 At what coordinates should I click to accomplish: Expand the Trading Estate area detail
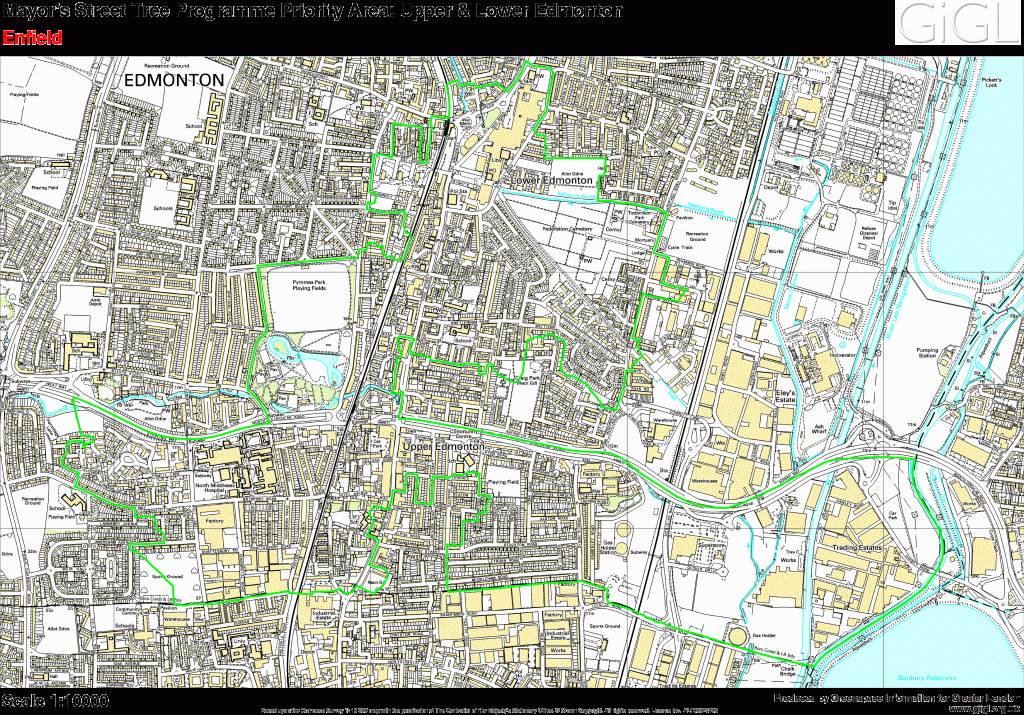click(855, 548)
